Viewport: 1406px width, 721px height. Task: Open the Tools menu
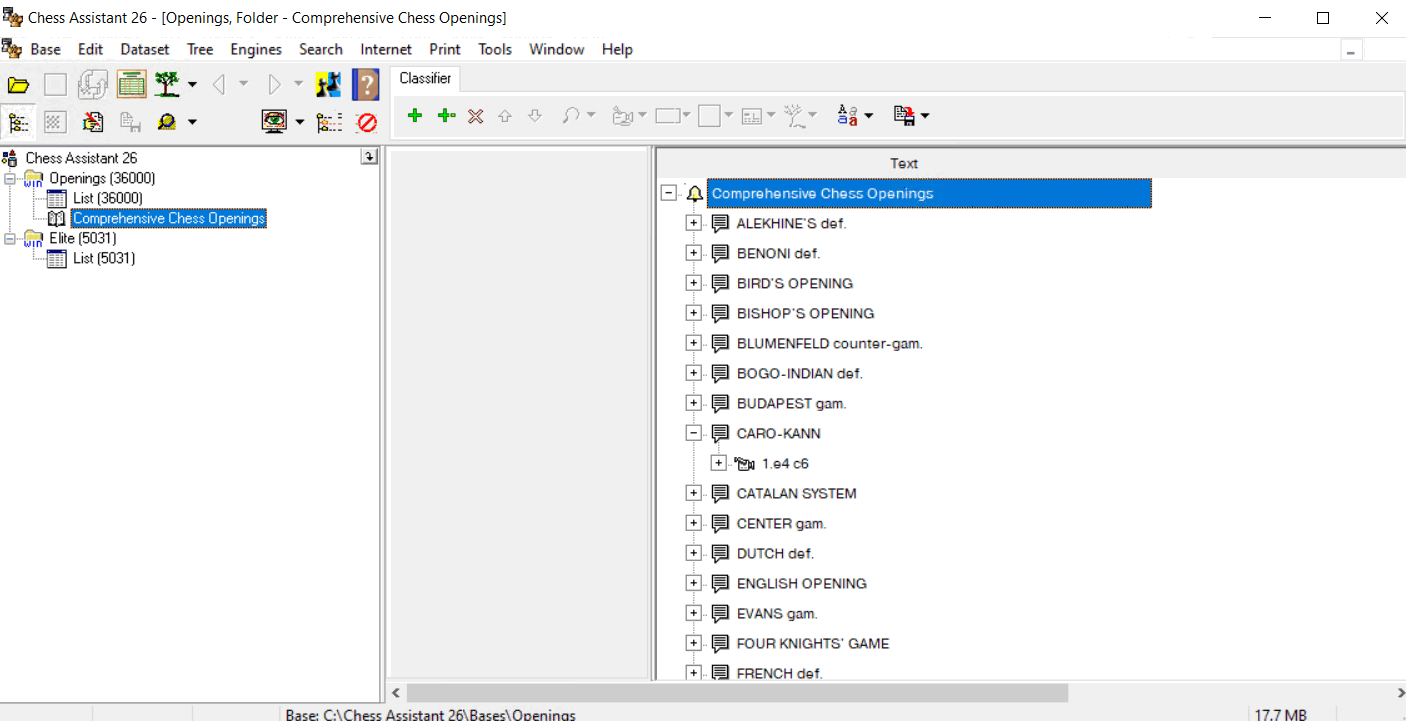pos(495,49)
